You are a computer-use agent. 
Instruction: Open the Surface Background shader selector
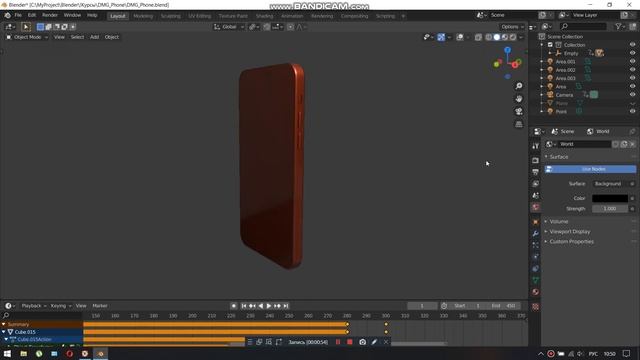click(x=611, y=184)
